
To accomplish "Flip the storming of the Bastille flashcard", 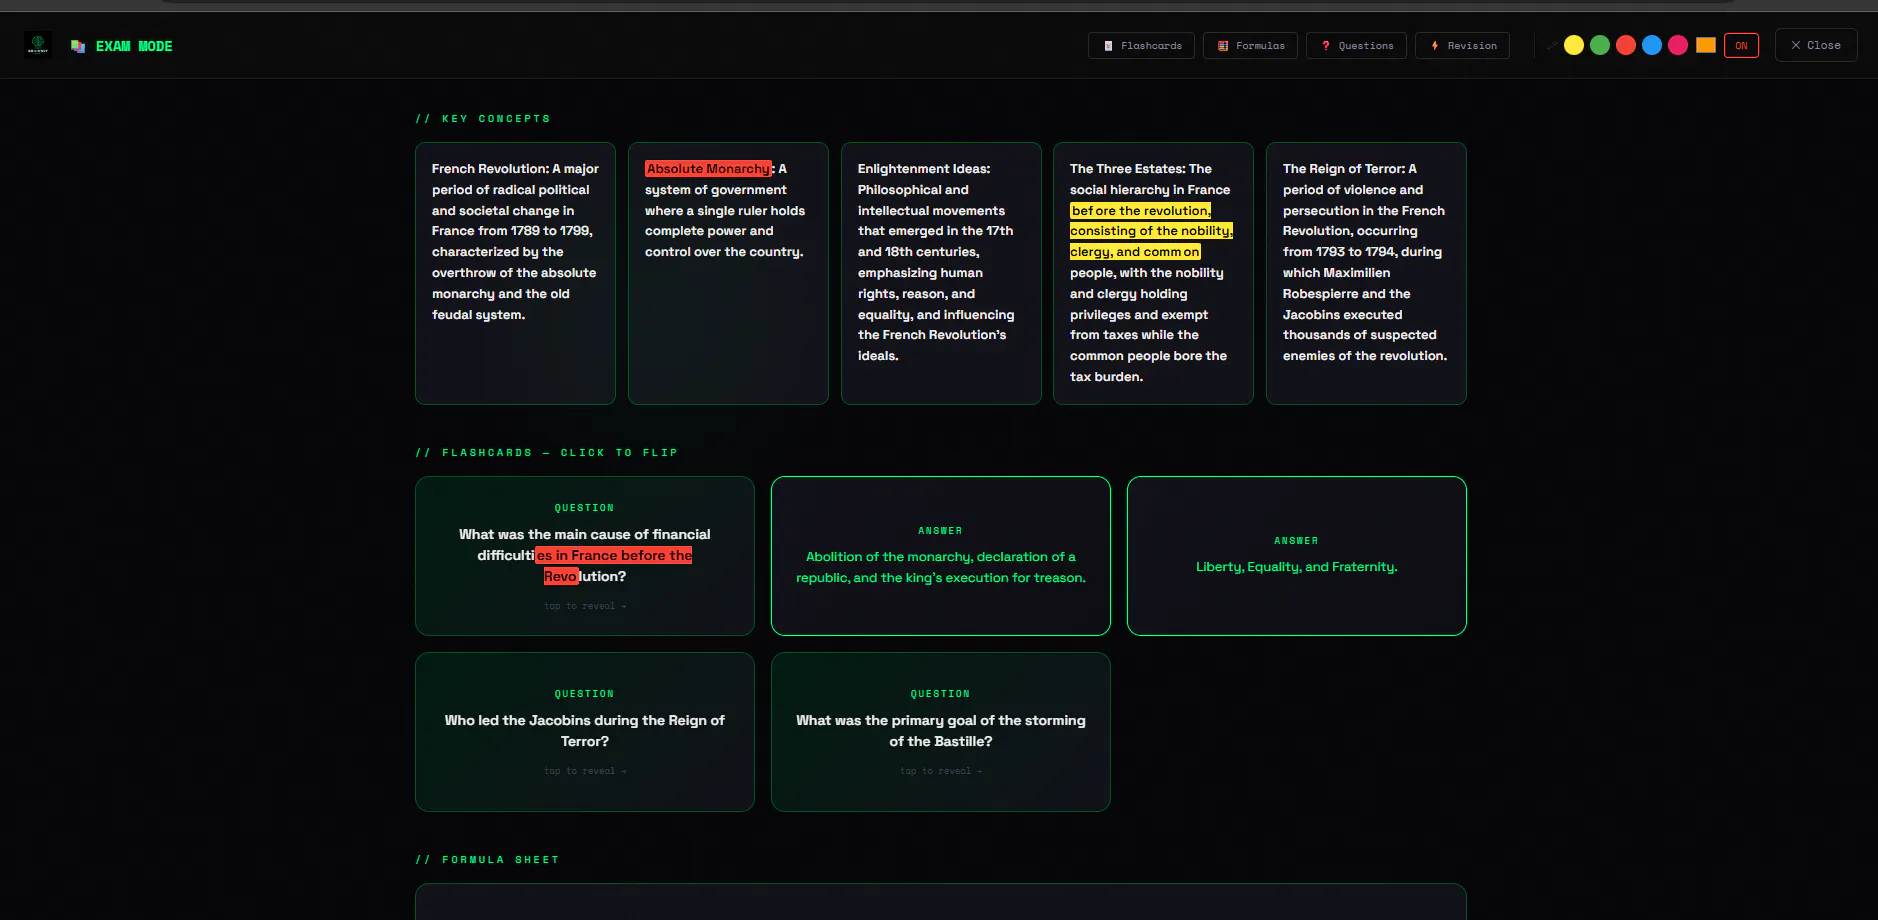I will pyautogui.click(x=941, y=732).
